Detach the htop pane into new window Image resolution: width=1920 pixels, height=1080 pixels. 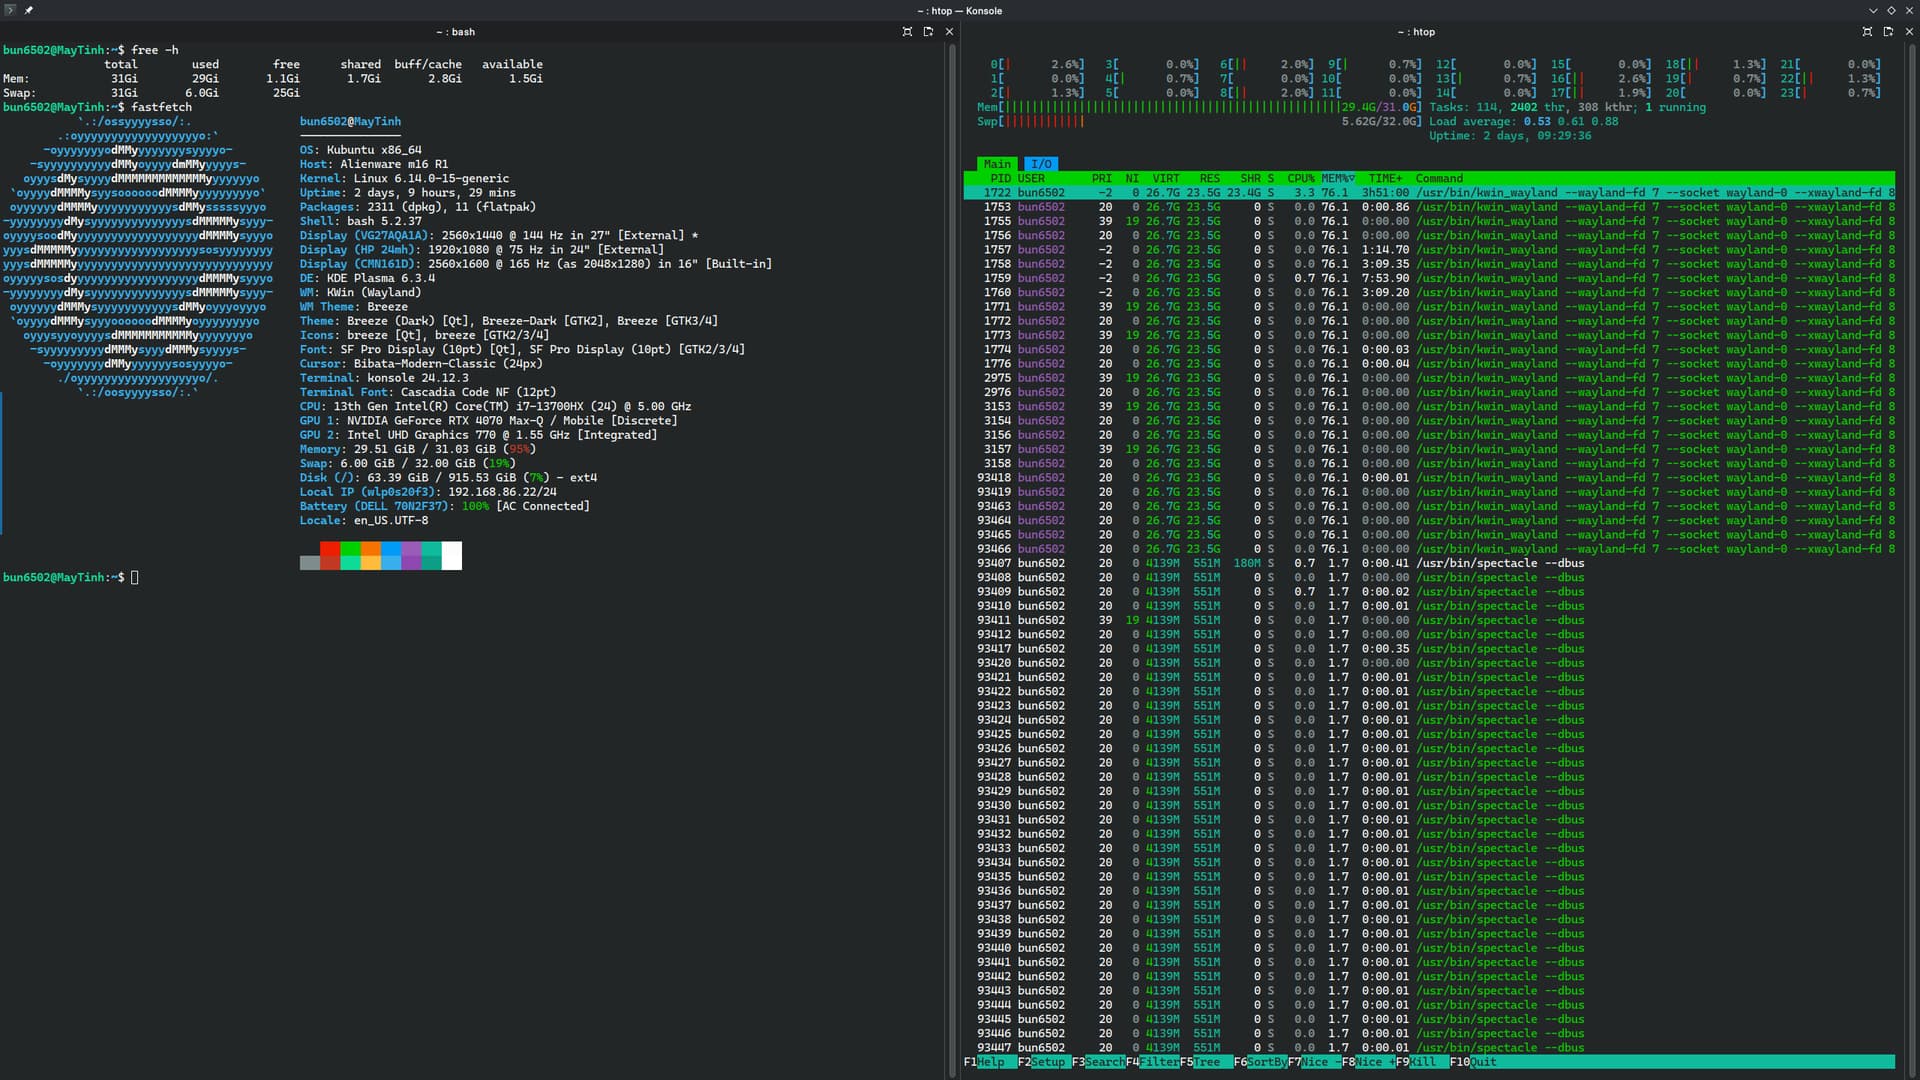[x=1888, y=32]
